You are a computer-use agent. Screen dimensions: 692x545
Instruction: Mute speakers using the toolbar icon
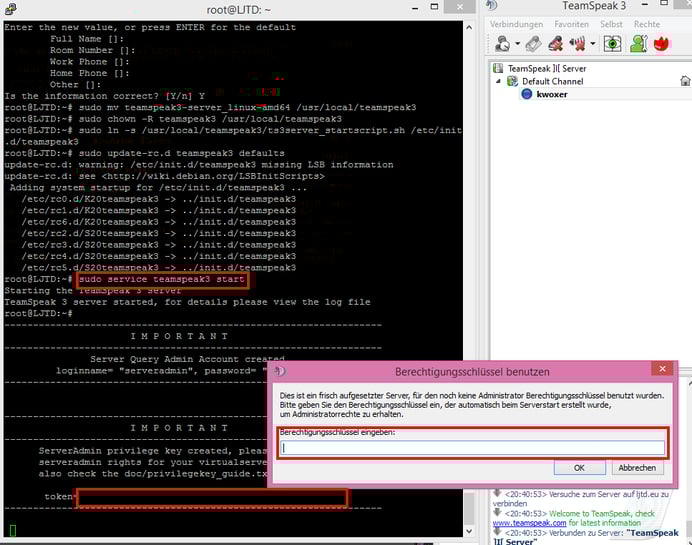point(579,44)
